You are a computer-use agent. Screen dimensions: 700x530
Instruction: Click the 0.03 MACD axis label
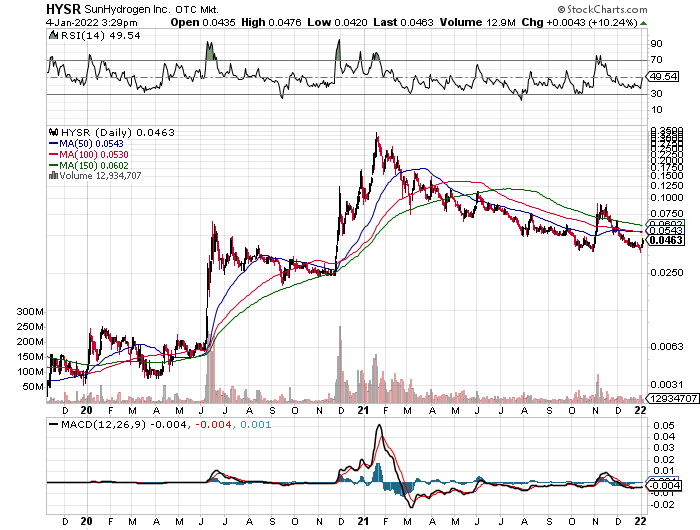click(664, 448)
